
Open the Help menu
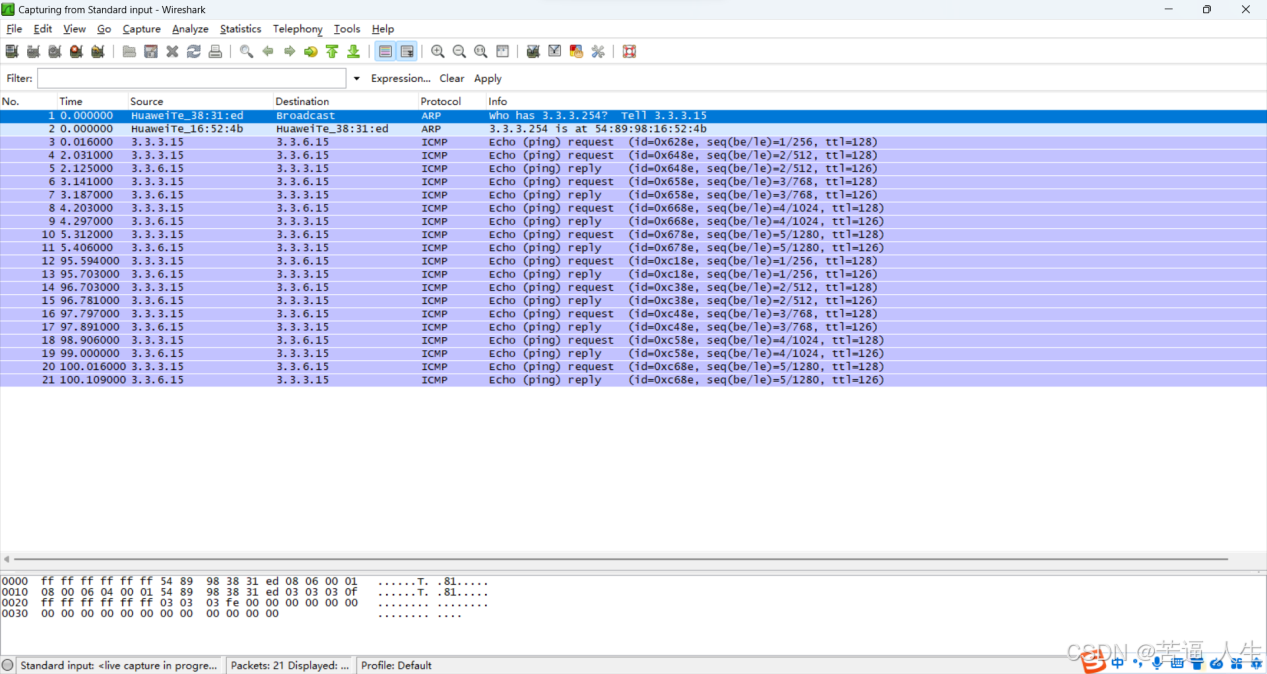coord(383,29)
